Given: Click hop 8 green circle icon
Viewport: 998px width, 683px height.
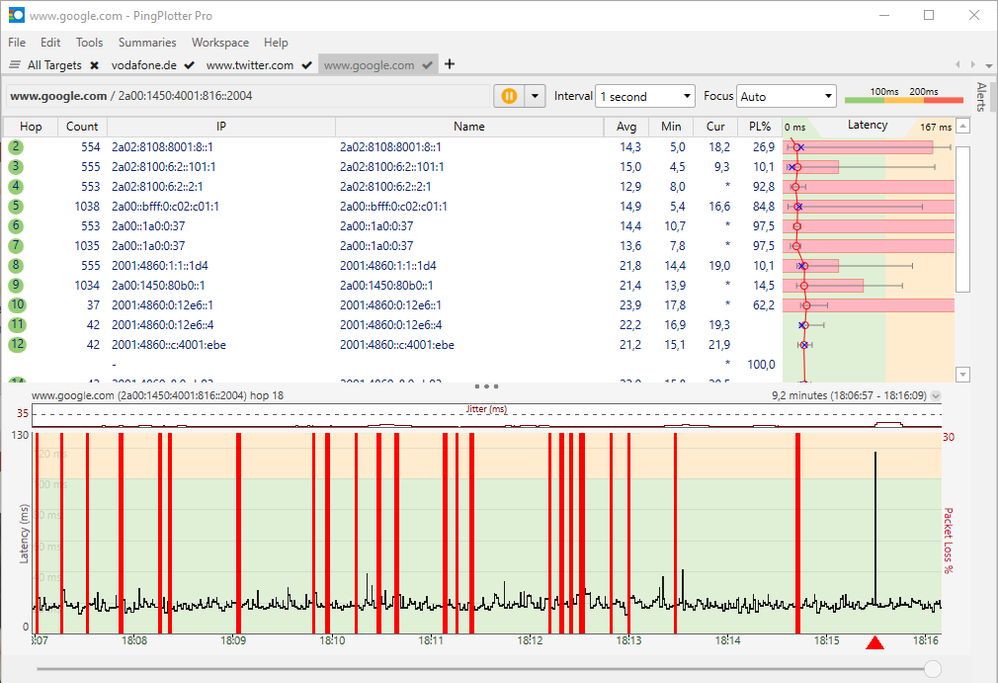Looking at the screenshot, I should 17,265.
